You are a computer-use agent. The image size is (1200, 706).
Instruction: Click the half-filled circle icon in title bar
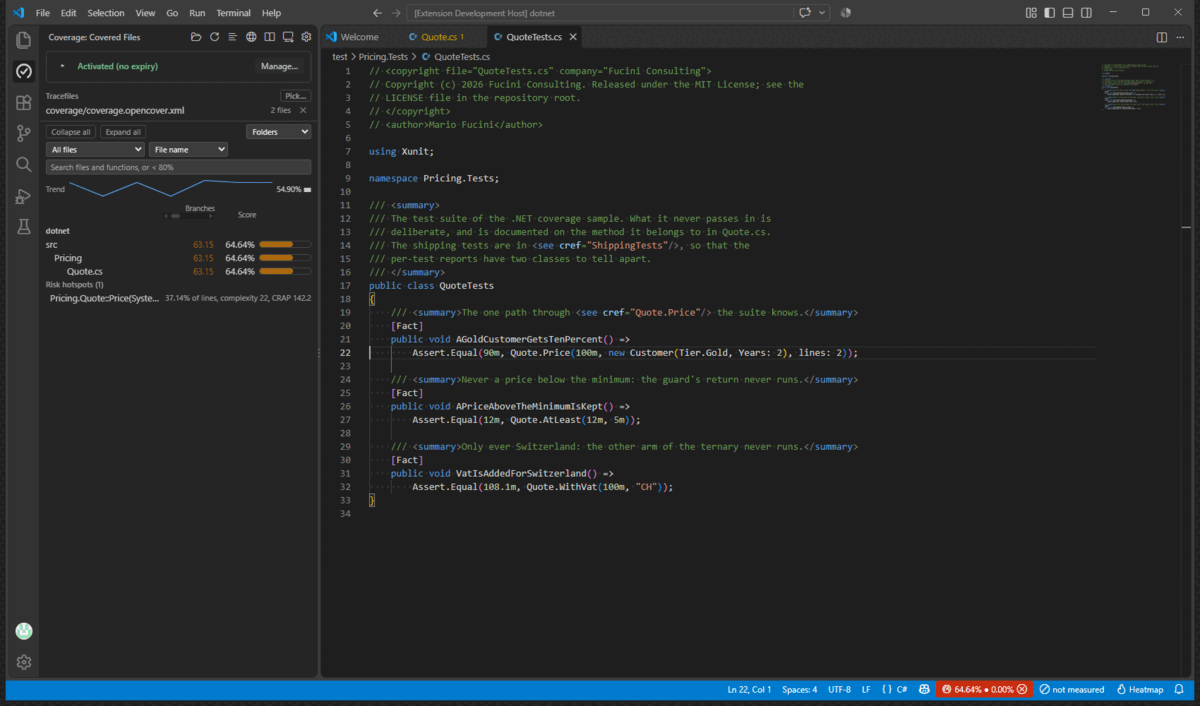pyautogui.click(x=846, y=13)
